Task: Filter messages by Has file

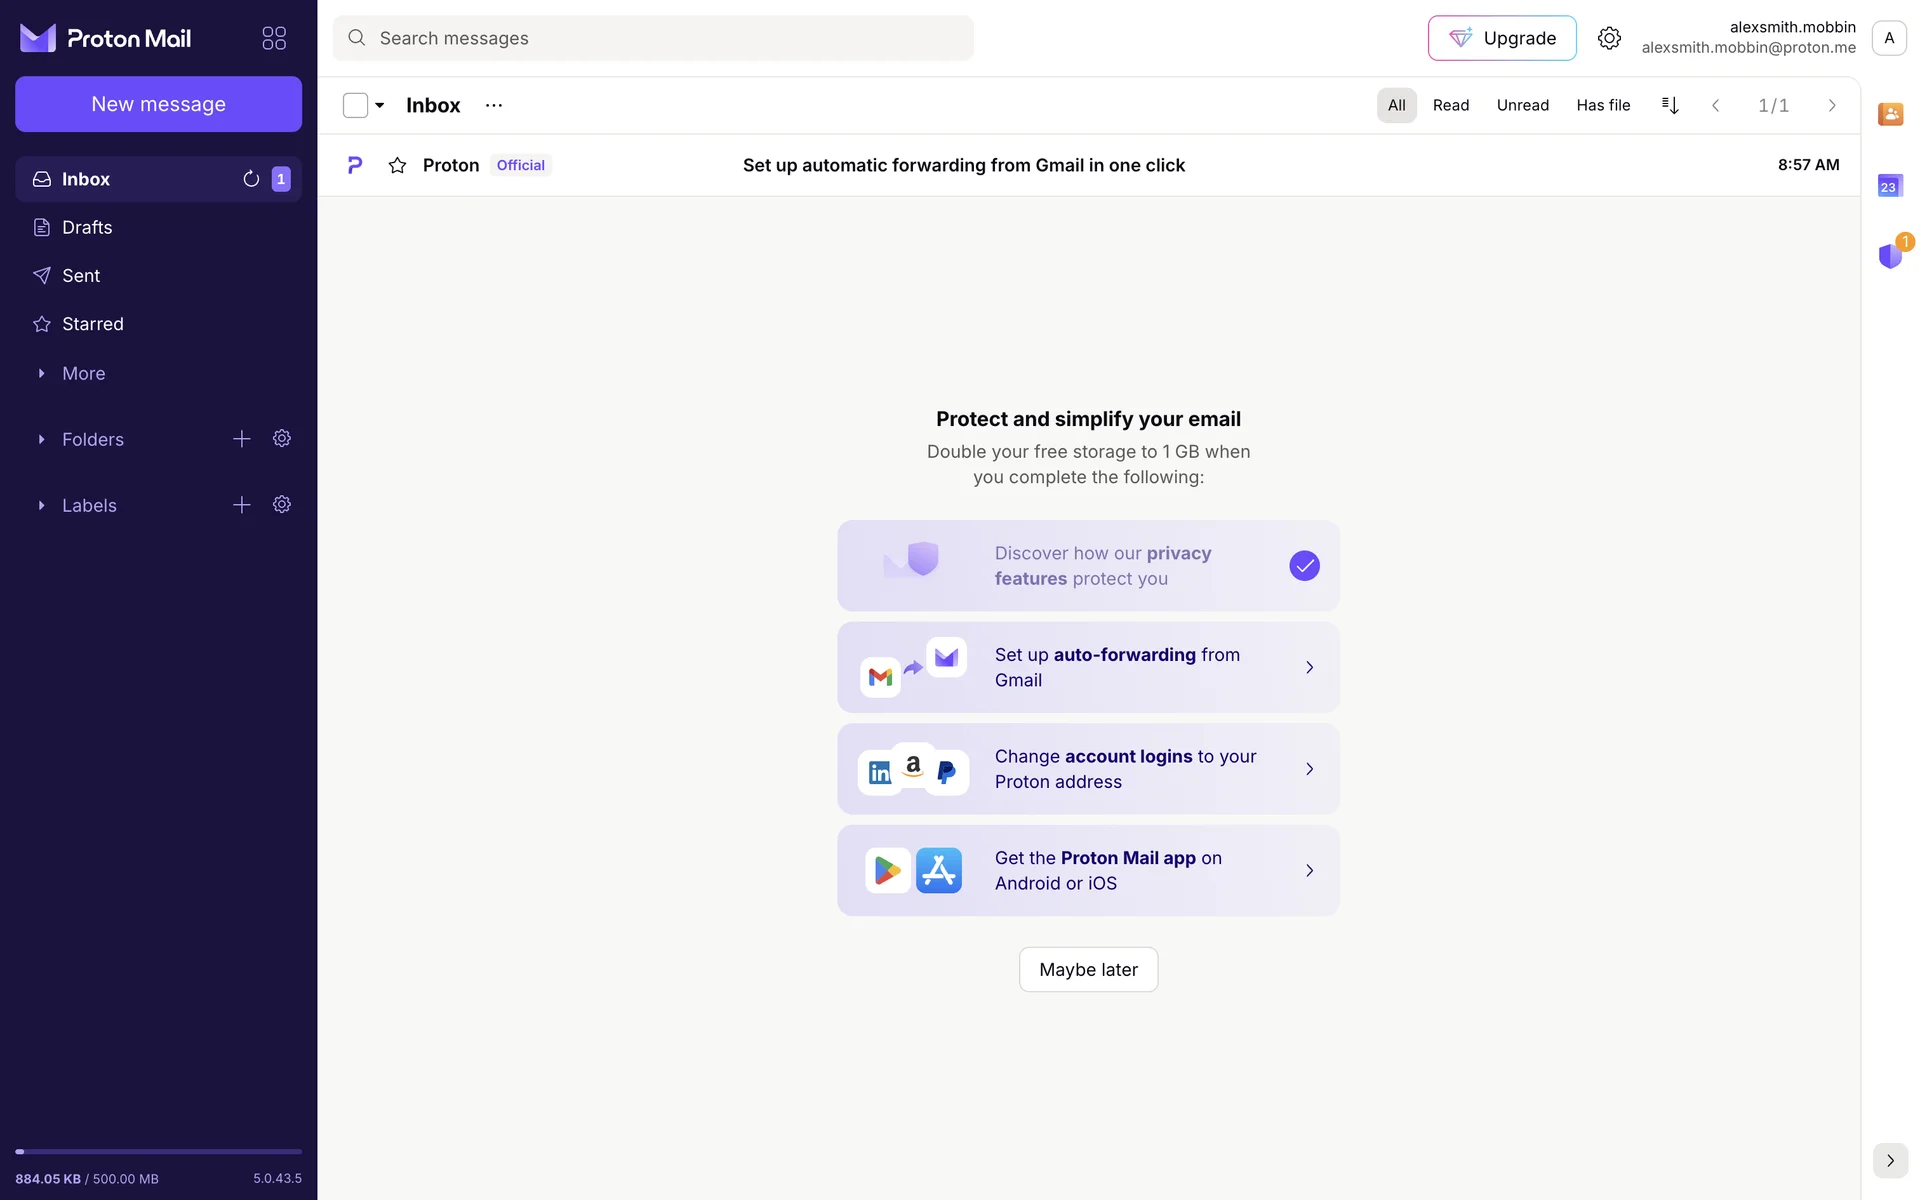Action: tap(1603, 105)
